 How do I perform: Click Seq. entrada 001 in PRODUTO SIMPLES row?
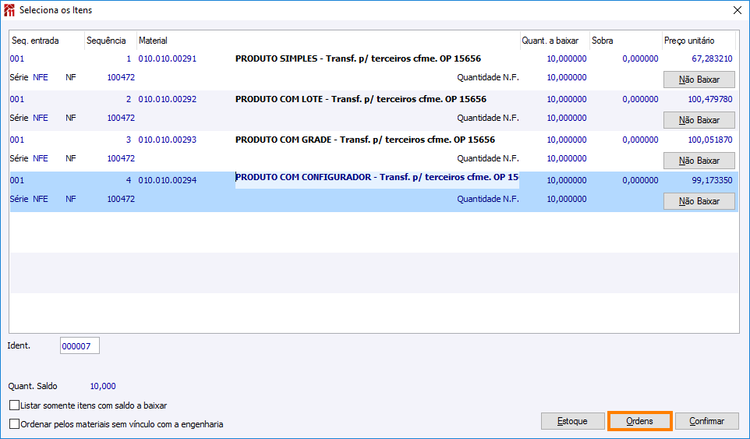17,59
